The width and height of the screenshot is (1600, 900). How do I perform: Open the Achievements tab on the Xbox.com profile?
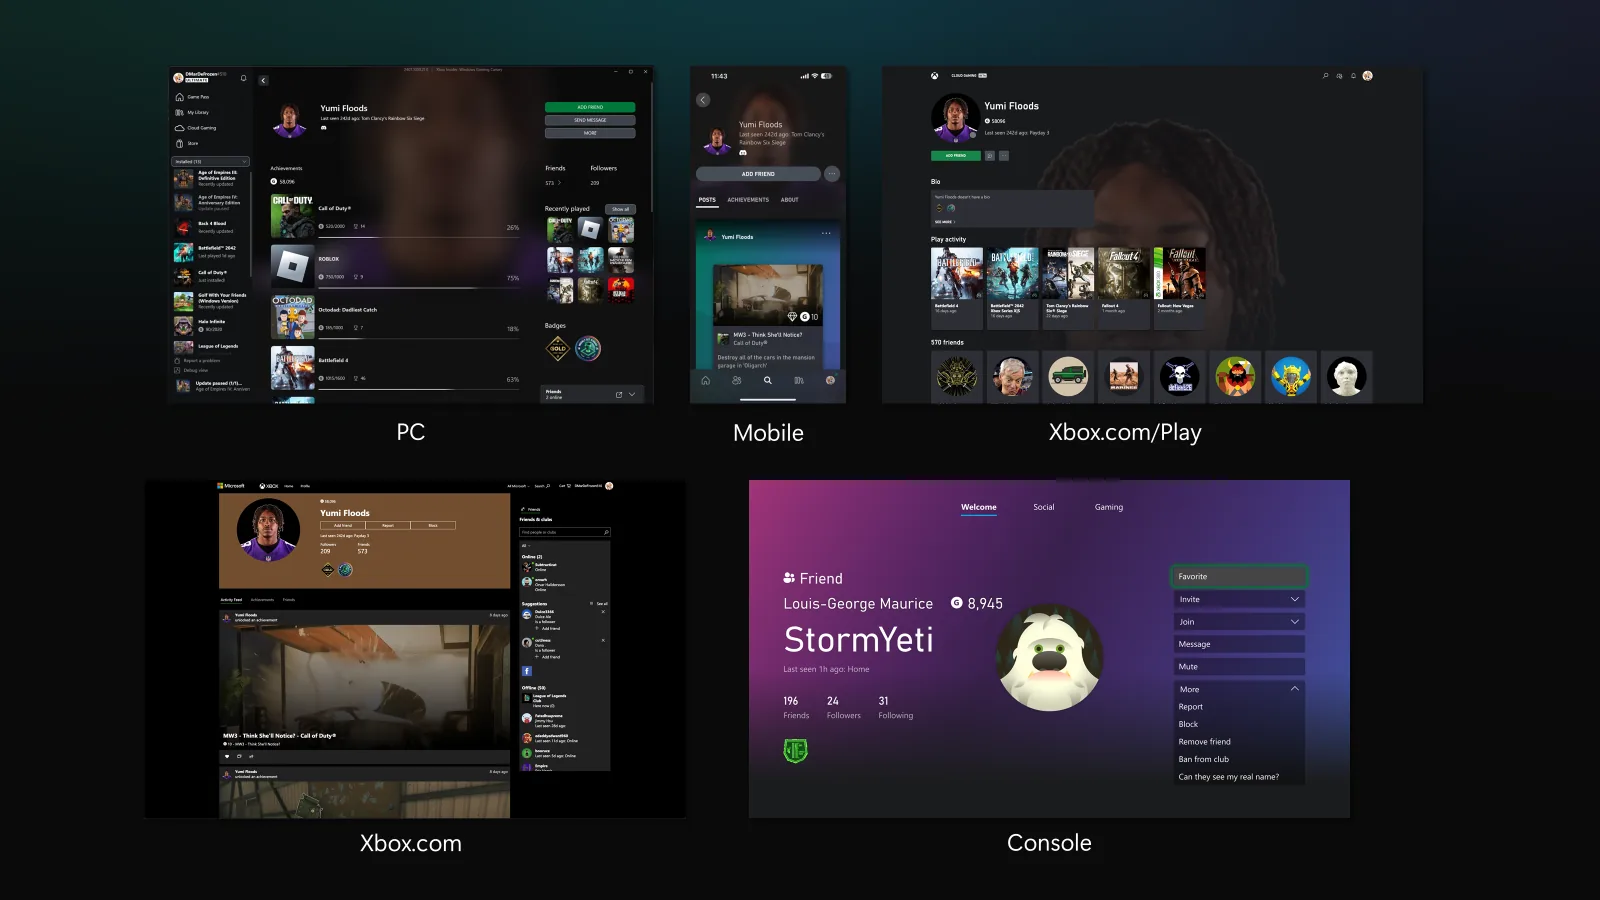click(x=262, y=600)
